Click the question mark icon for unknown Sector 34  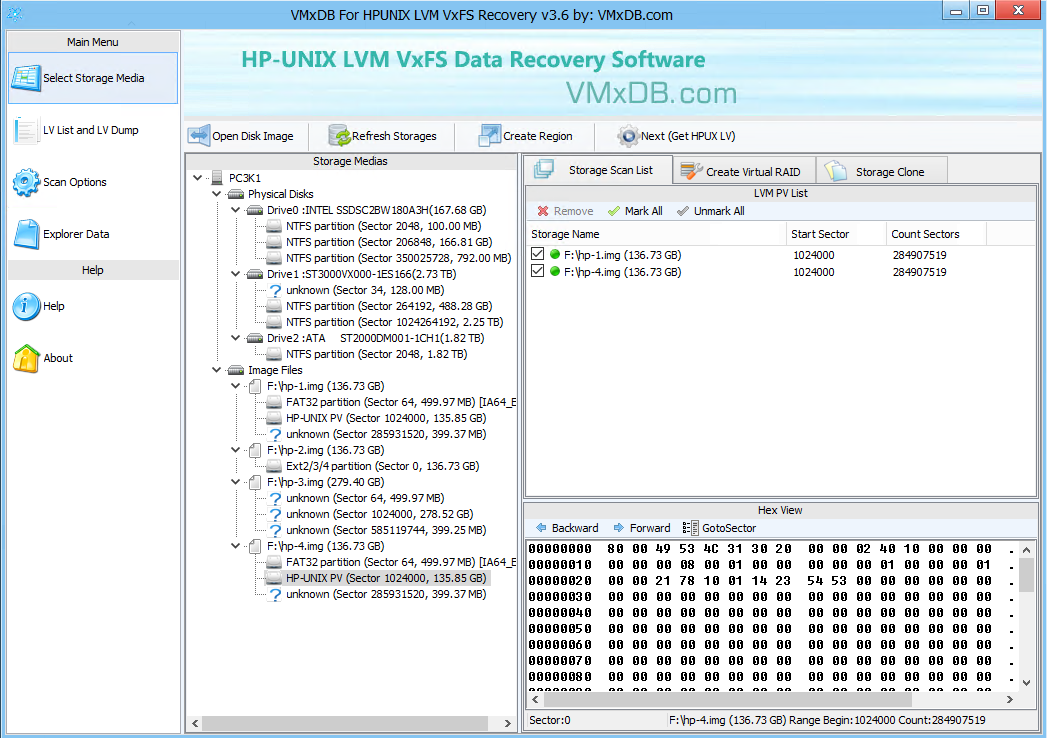point(274,290)
